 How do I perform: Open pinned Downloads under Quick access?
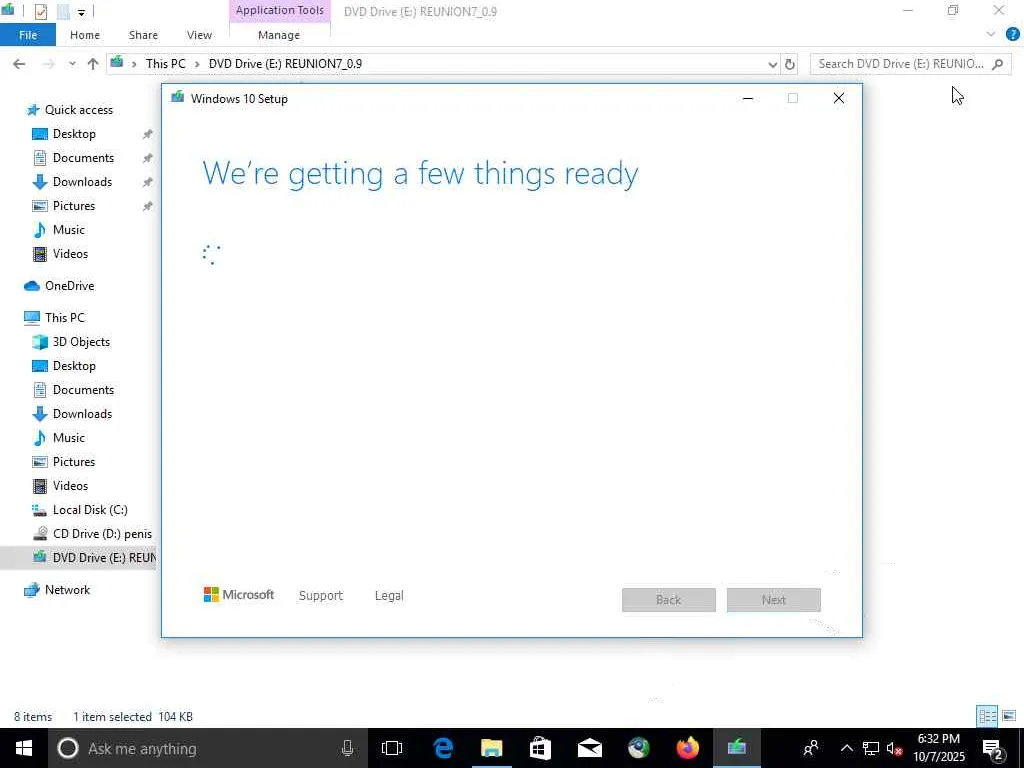(x=82, y=182)
